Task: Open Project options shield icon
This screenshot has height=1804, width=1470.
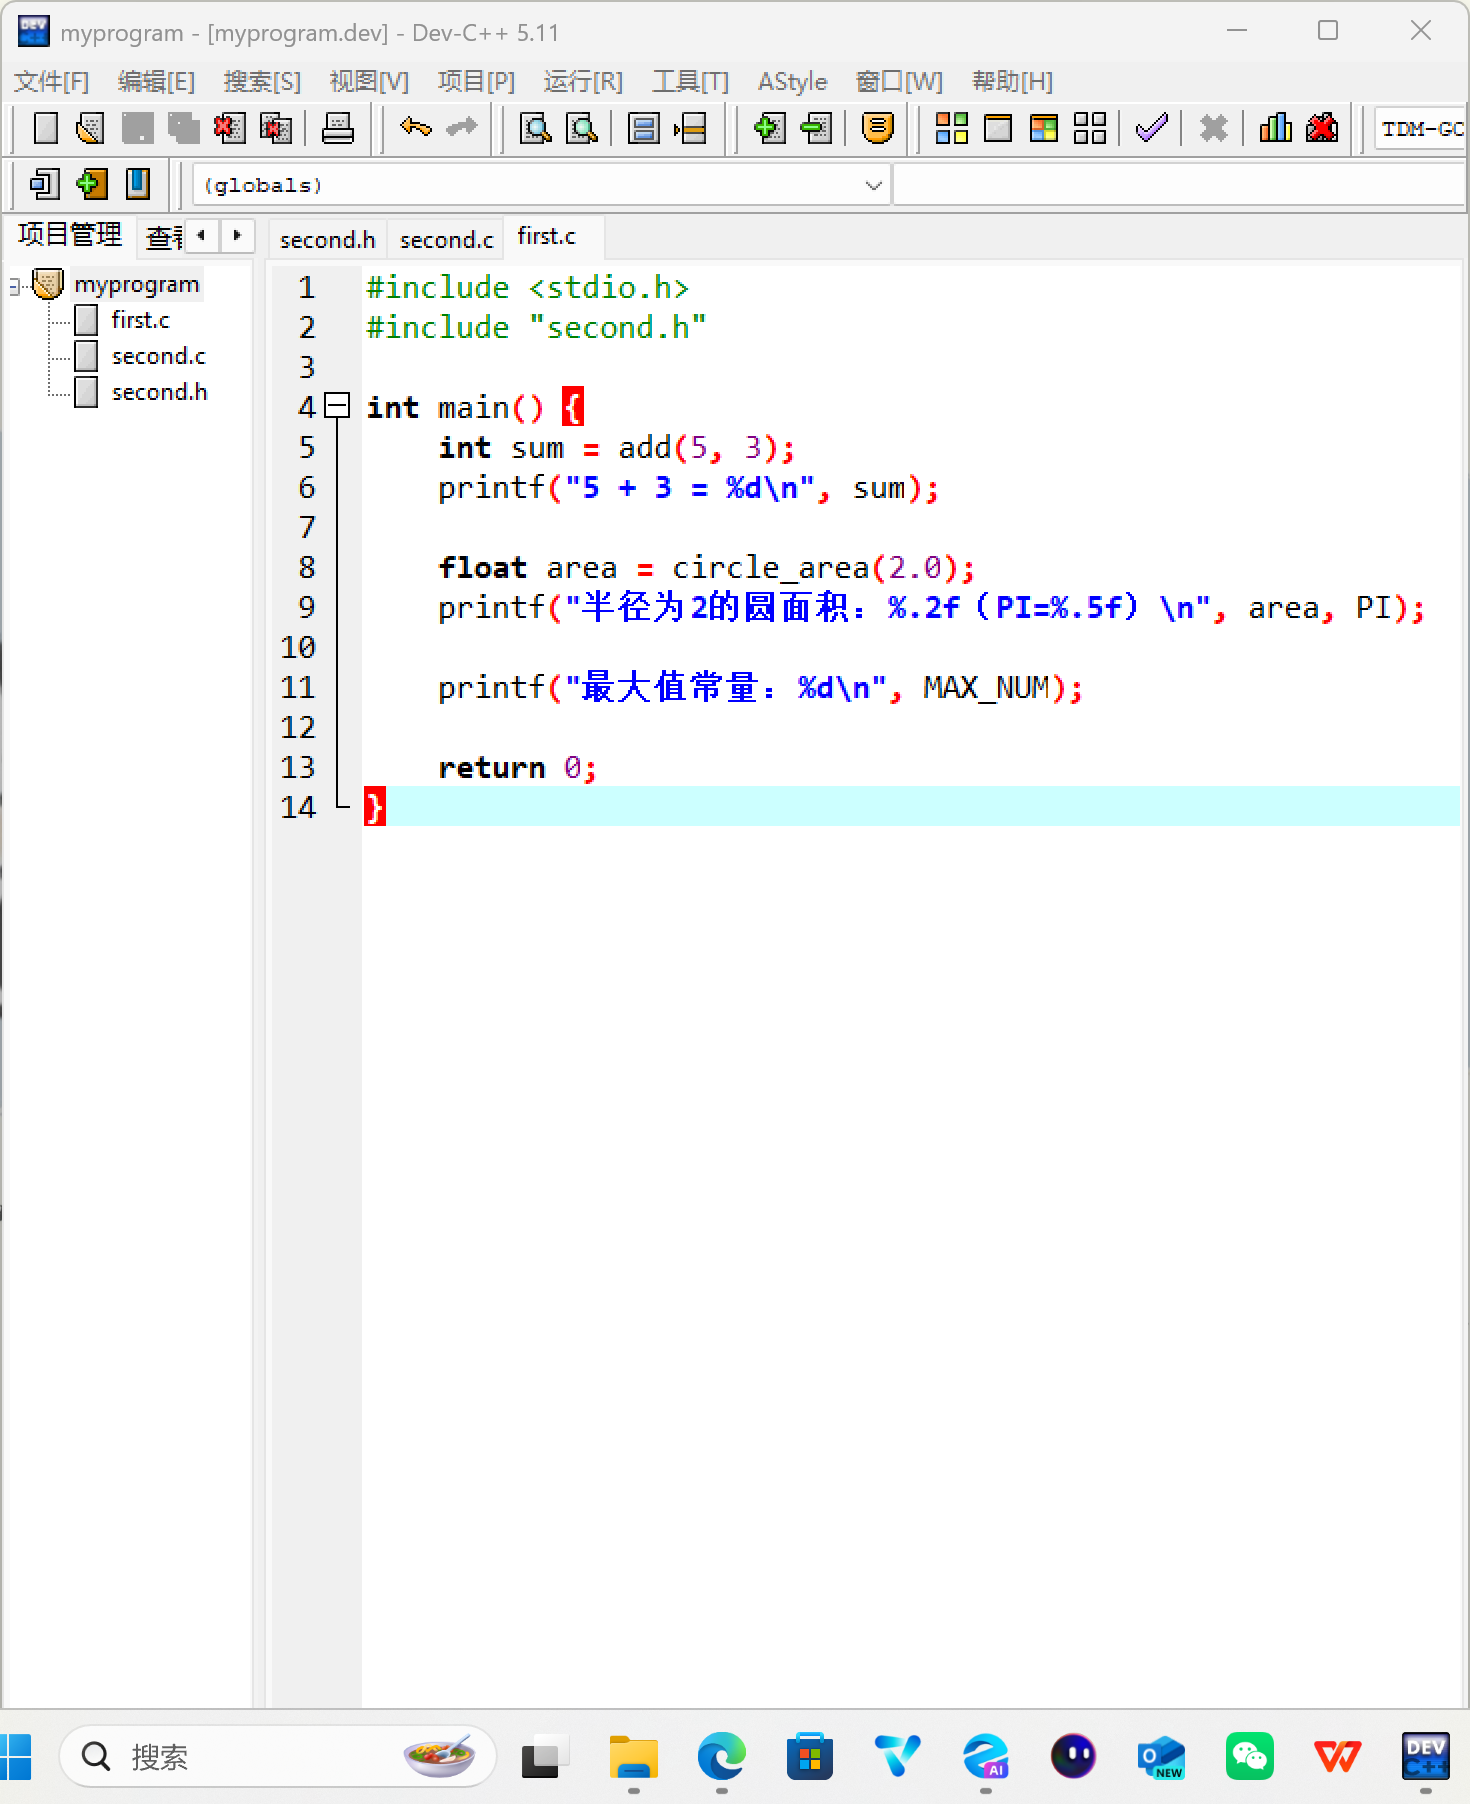Action: tap(877, 128)
